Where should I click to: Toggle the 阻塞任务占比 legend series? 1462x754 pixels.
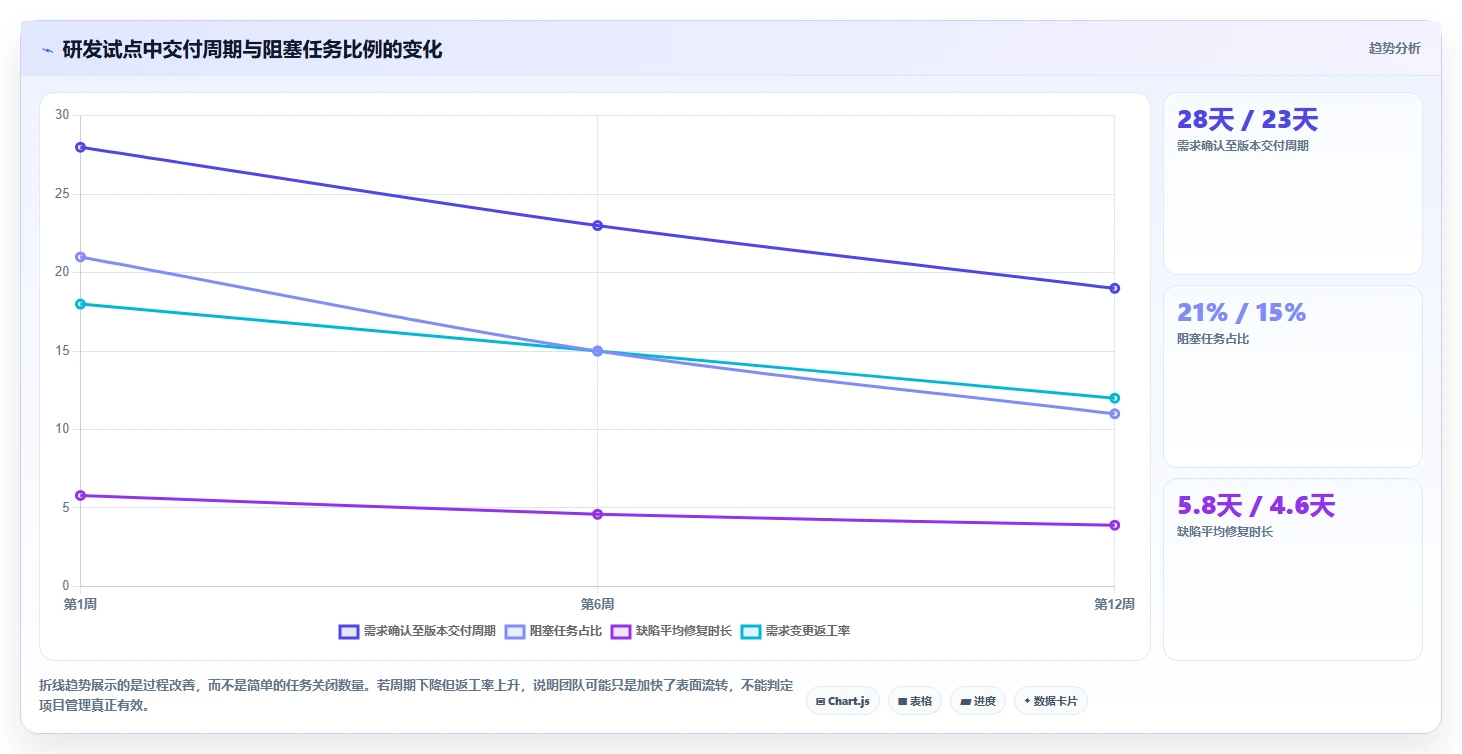[x=553, y=631]
